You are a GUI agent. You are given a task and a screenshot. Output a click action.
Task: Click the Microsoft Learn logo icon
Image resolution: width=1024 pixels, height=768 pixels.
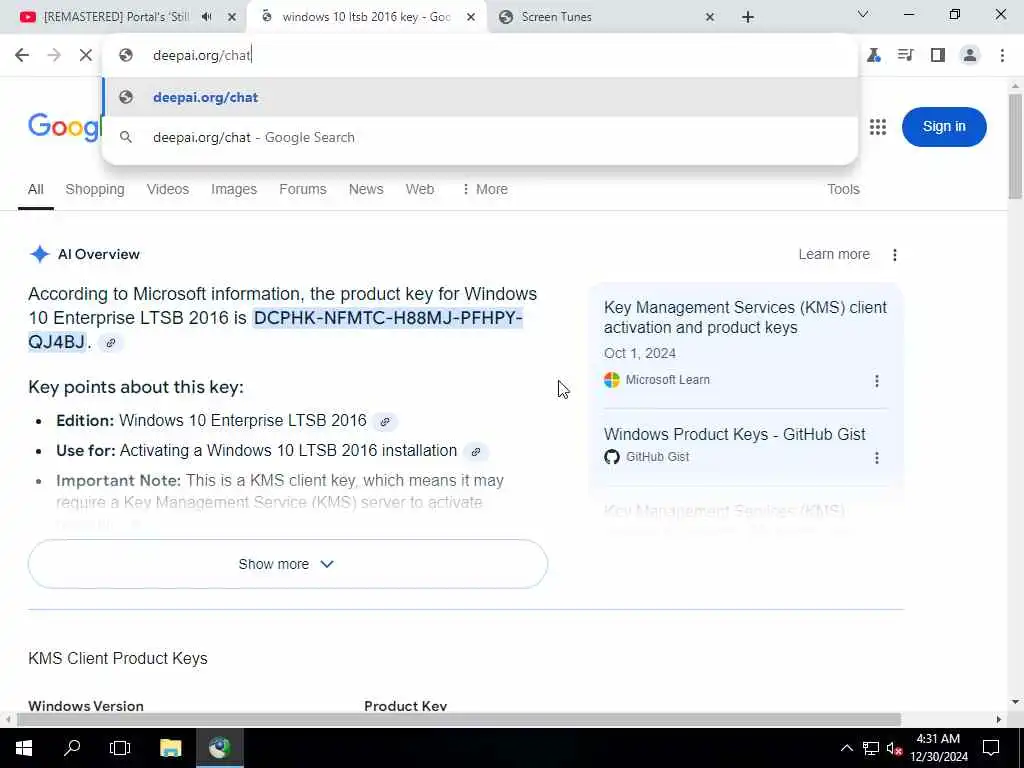pyautogui.click(x=611, y=380)
